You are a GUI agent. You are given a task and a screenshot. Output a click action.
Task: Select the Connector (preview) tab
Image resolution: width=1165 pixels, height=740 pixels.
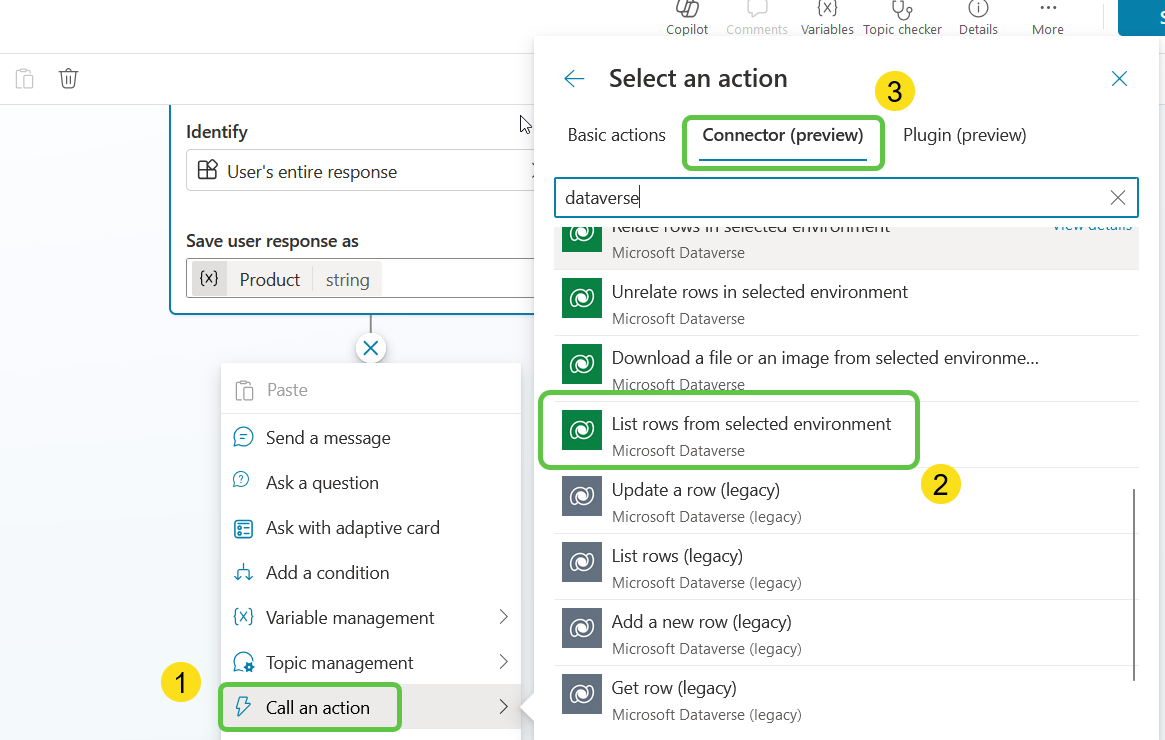(783, 135)
